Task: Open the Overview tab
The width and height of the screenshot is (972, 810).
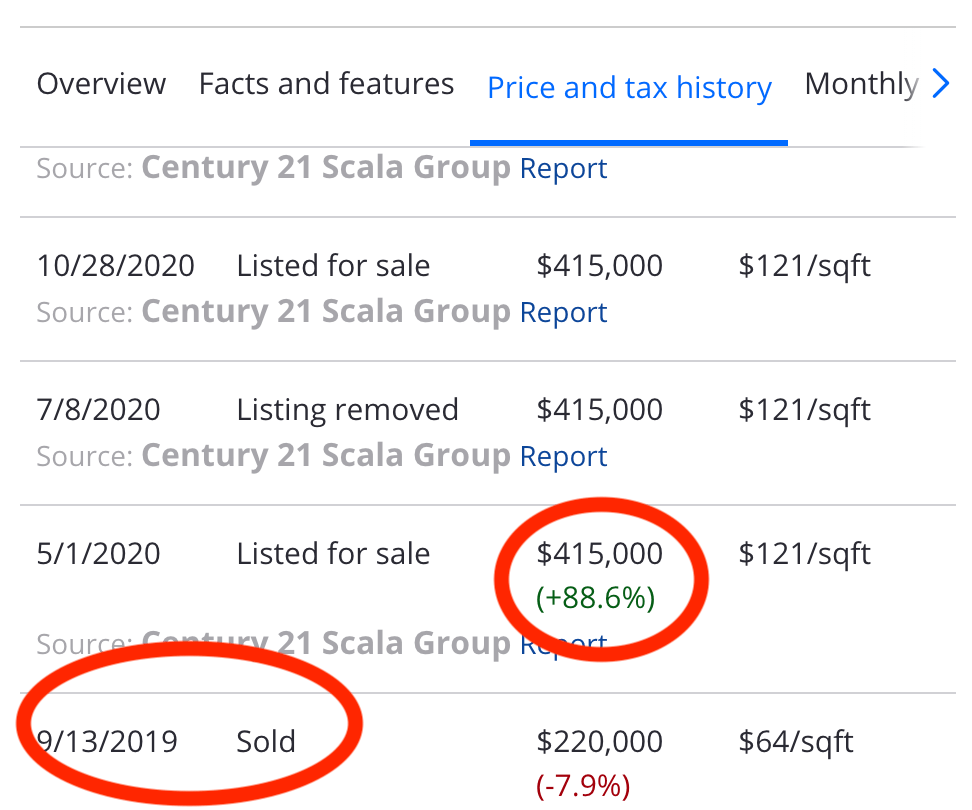Action: click(101, 84)
